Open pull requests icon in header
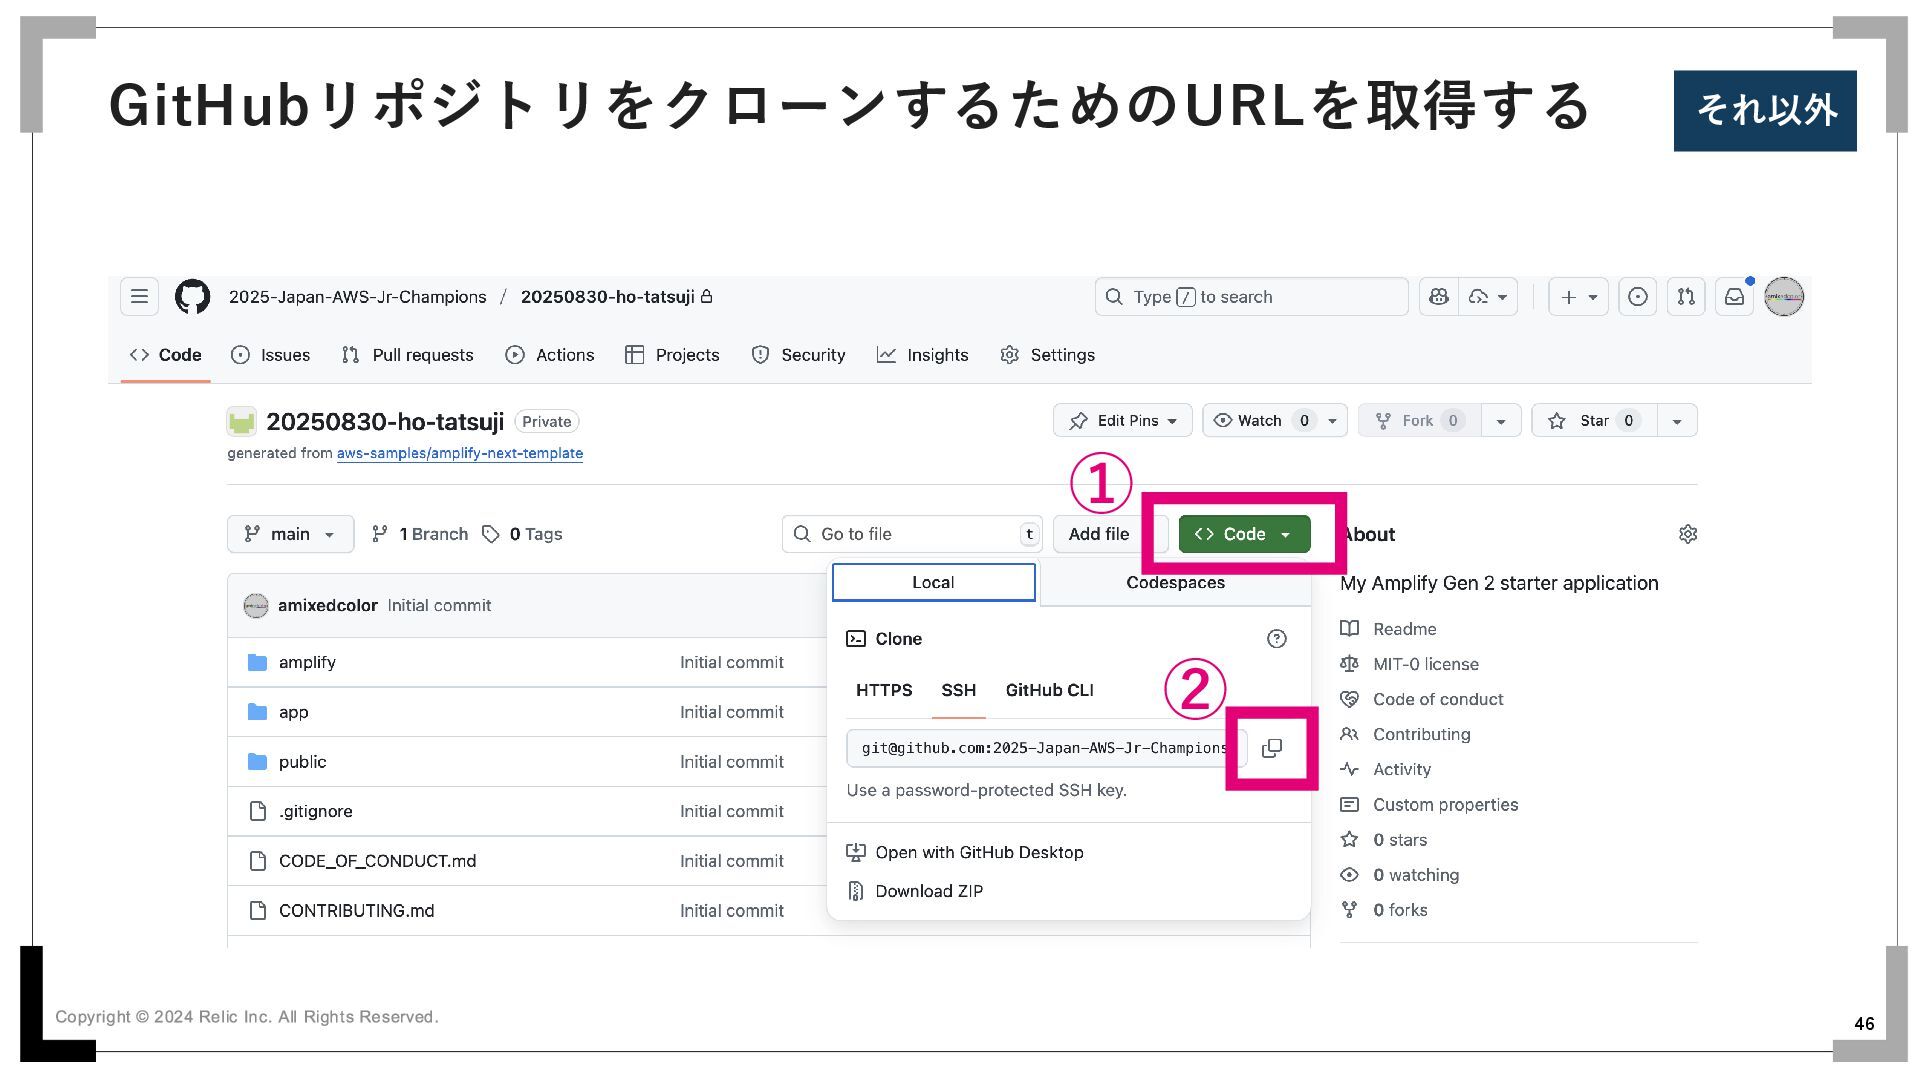The width and height of the screenshot is (1920, 1080). pyautogui.click(x=1687, y=297)
